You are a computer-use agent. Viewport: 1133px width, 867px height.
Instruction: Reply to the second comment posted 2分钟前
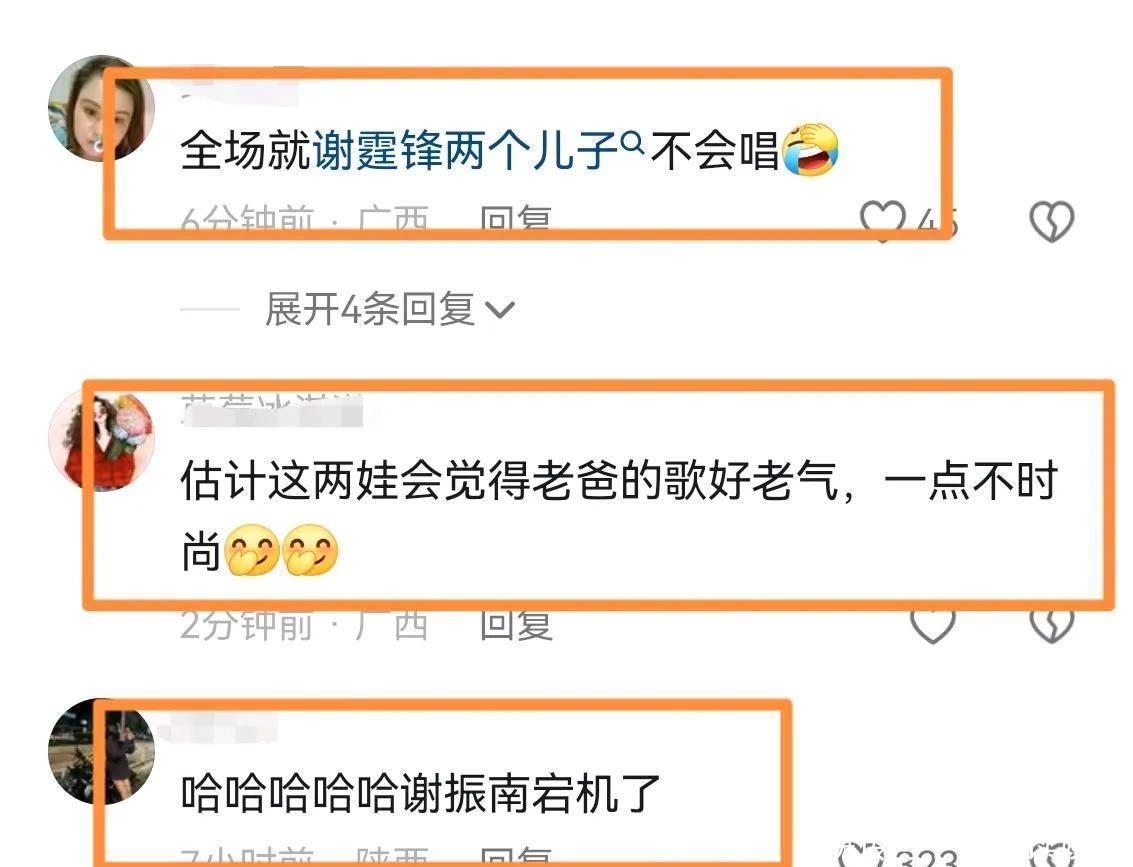pyautogui.click(x=516, y=625)
